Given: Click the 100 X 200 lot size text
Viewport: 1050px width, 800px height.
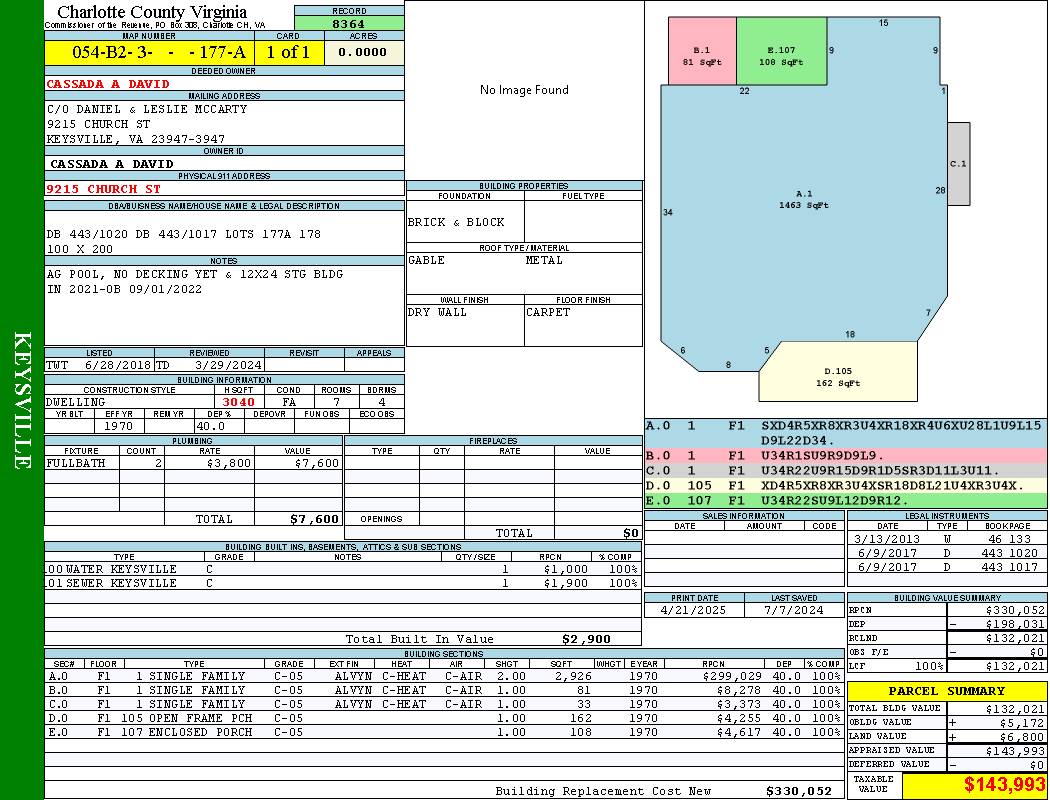Looking at the screenshot, I should pyautogui.click(x=80, y=249).
